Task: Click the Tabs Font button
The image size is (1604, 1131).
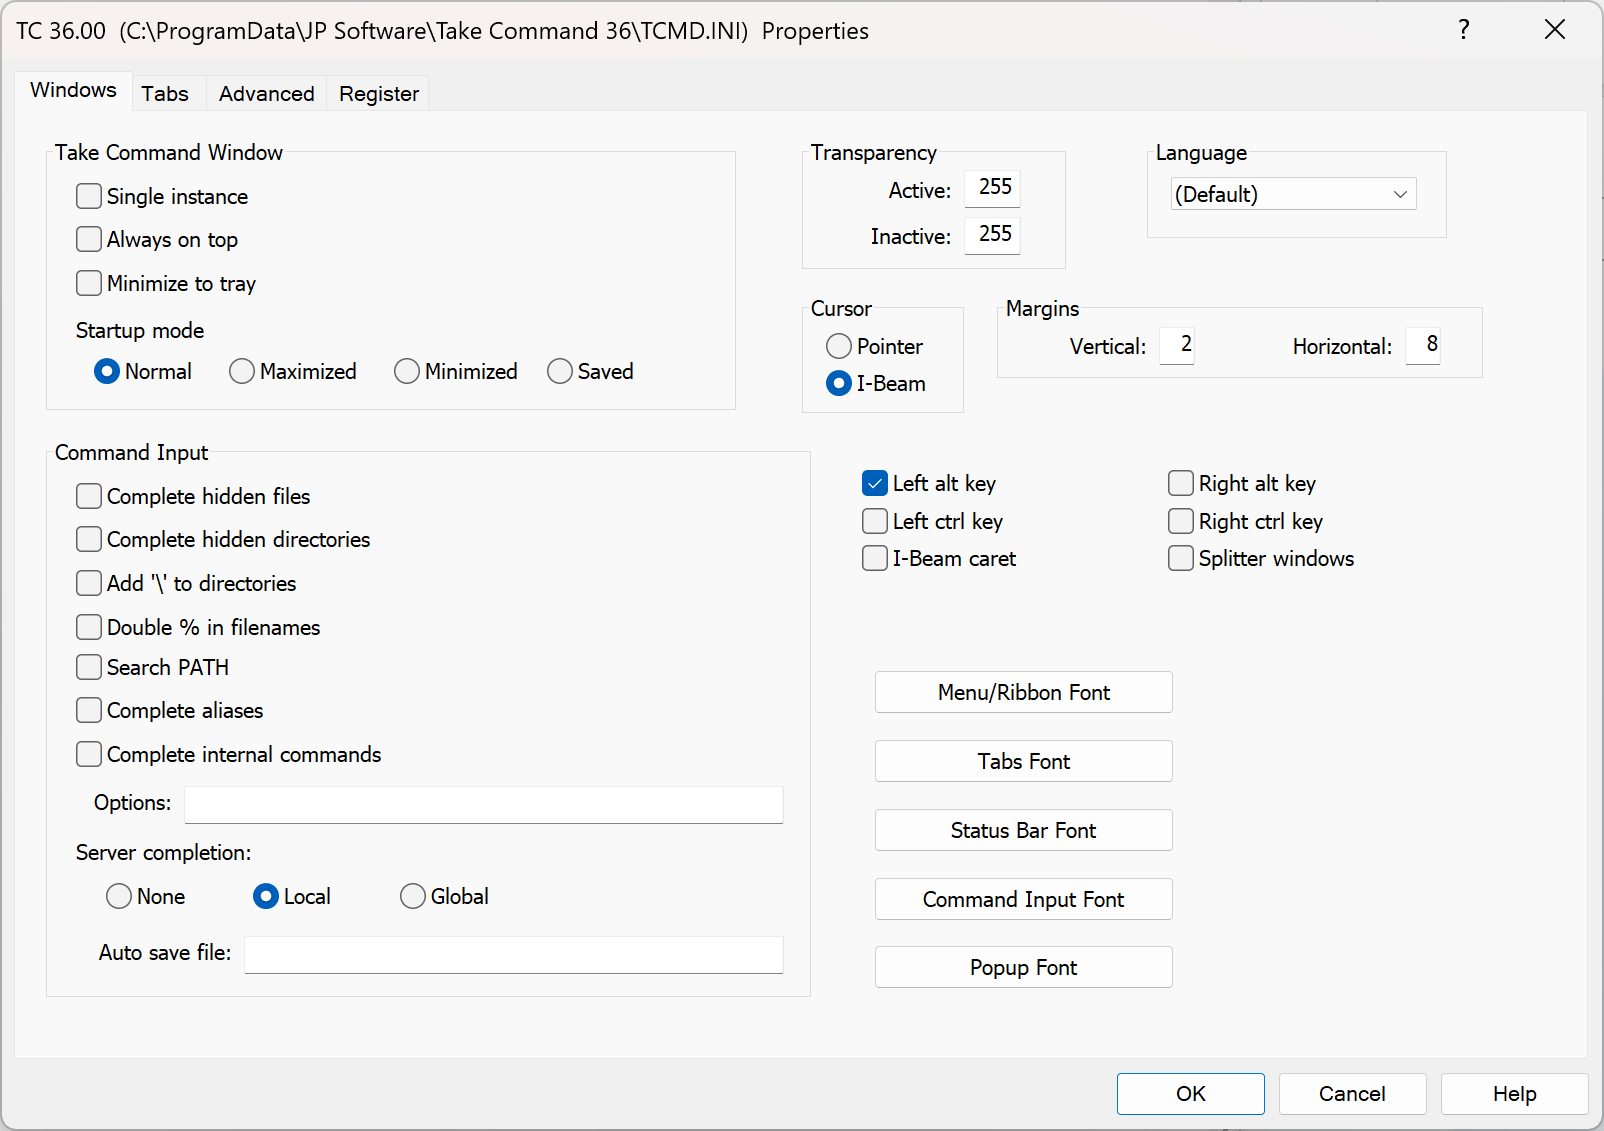Action: (x=1024, y=761)
